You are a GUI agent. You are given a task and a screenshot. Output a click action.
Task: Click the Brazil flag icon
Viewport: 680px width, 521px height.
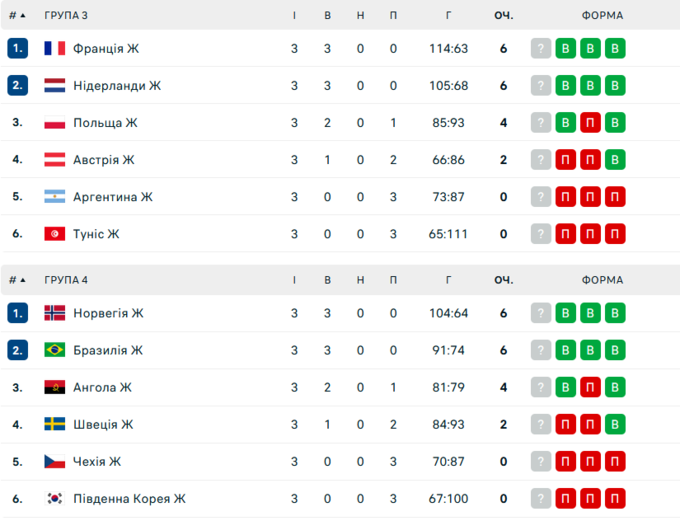click(x=55, y=350)
